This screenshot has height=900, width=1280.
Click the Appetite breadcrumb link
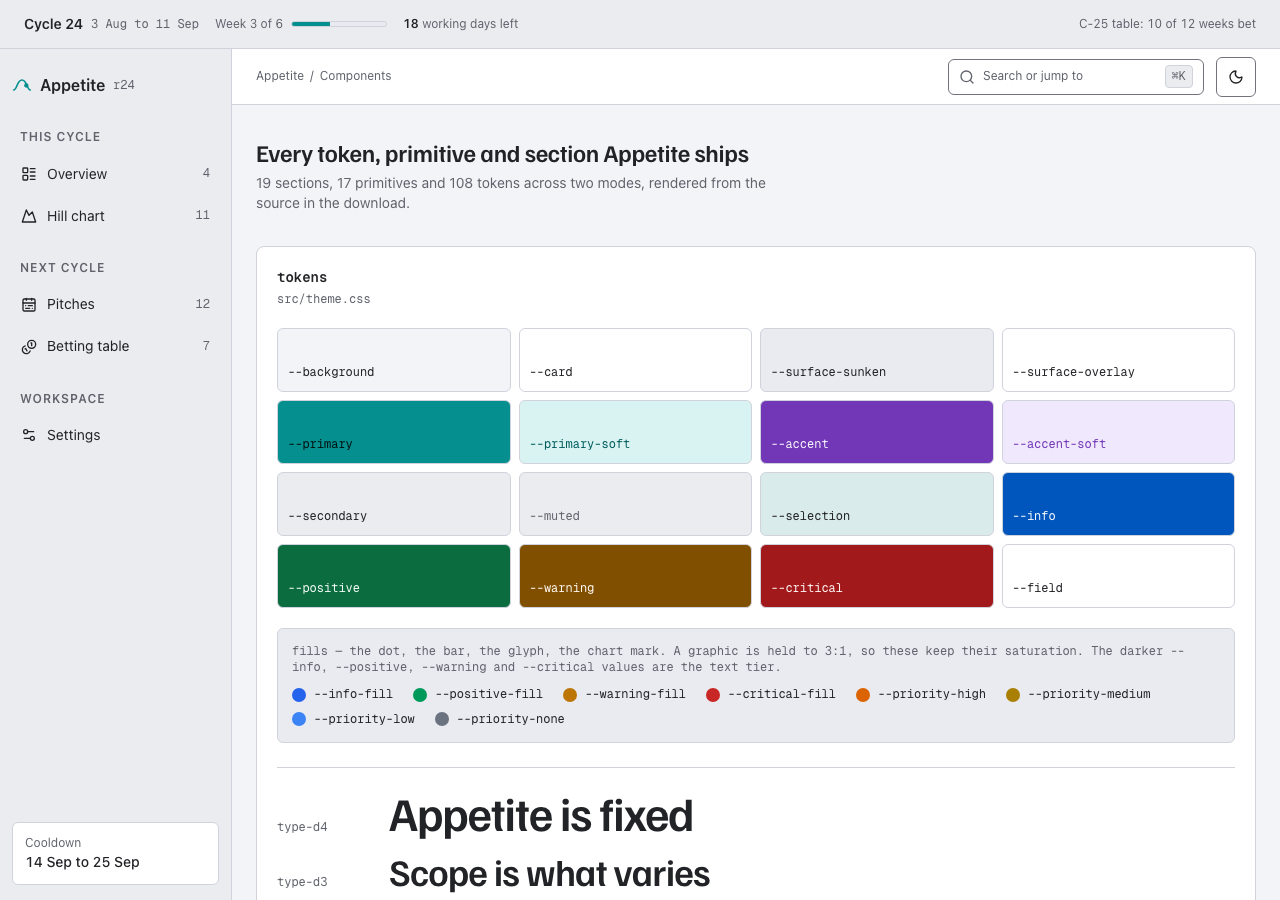tap(280, 76)
